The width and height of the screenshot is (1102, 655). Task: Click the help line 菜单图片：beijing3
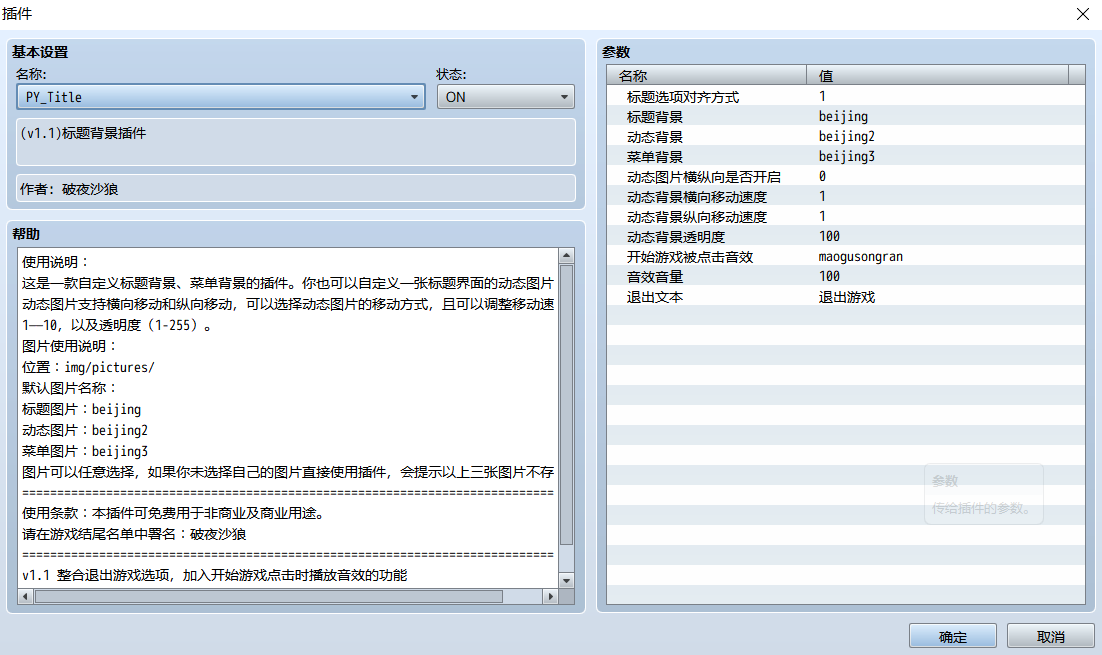click(x=85, y=451)
